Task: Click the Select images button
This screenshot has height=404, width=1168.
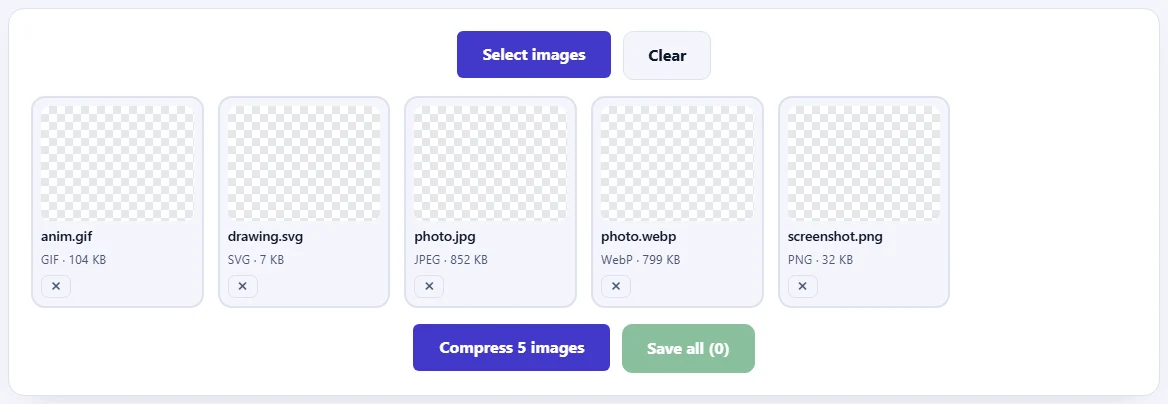Action: pos(534,54)
